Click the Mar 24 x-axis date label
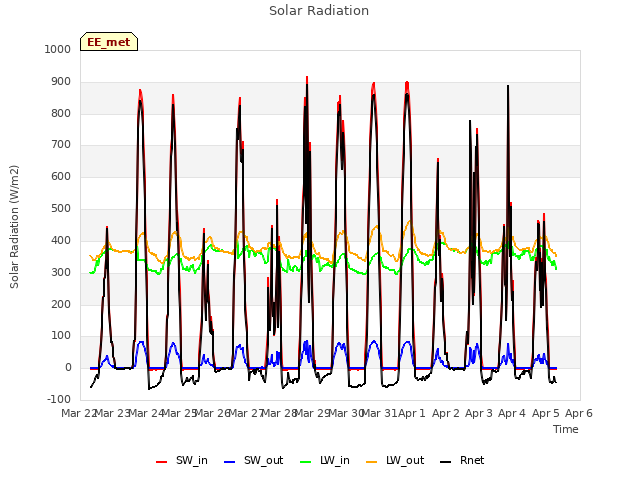 146,413
